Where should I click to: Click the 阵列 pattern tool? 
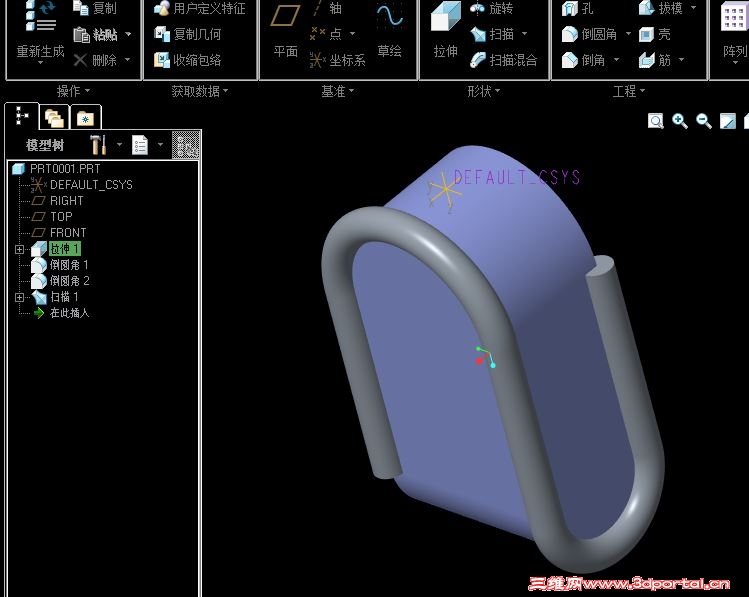click(735, 30)
